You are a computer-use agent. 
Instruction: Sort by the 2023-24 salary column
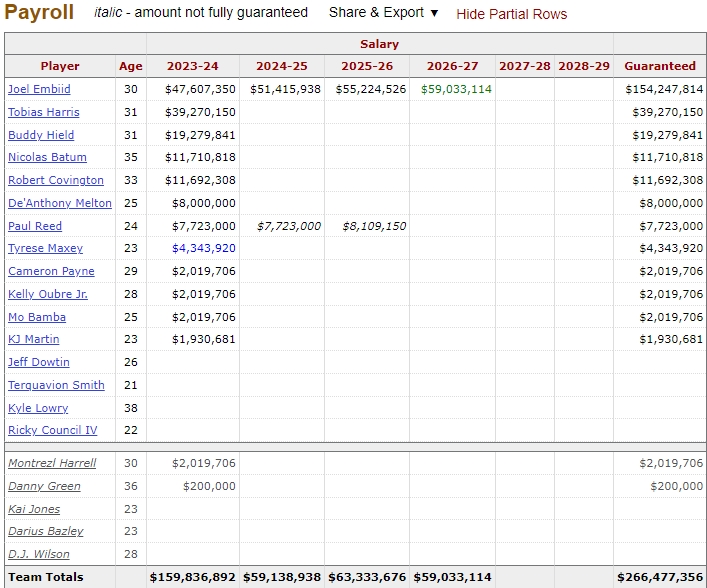click(192, 66)
